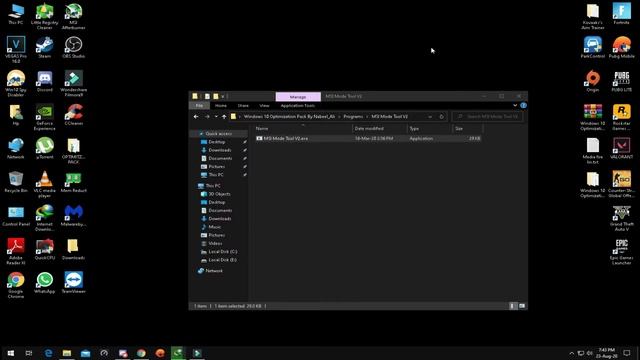640x360 pixels.
Task: Open Microsoft Edge from the taskbar
Action: click(48, 353)
